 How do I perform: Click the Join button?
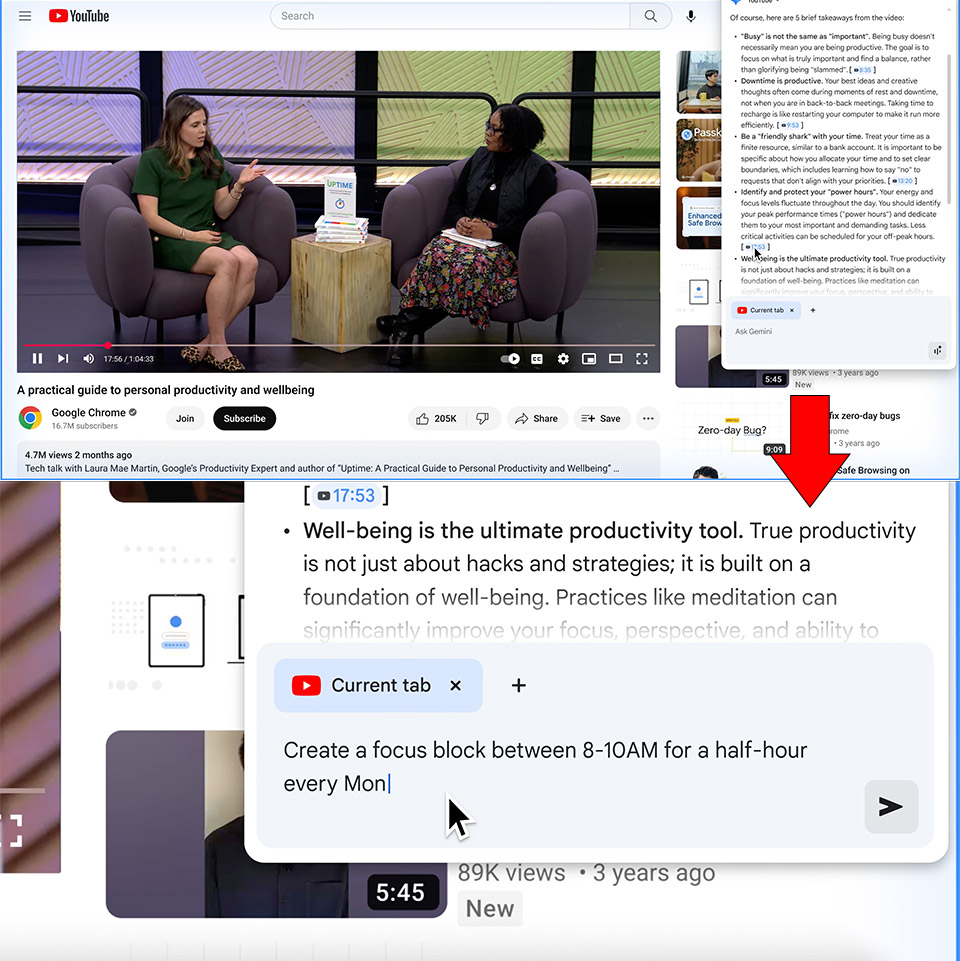coord(185,419)
